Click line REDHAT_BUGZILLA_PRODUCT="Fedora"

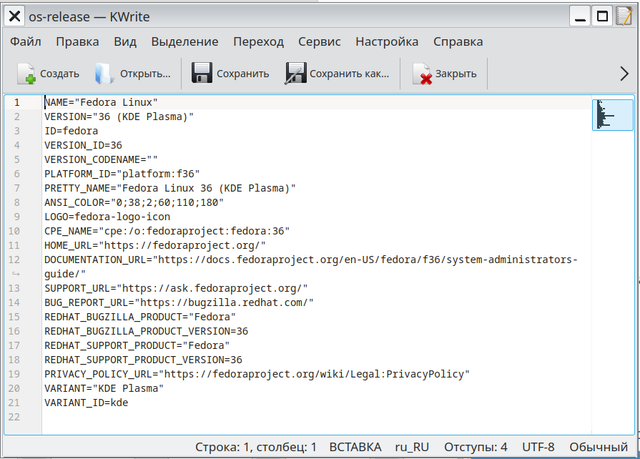tap(140, 317)
